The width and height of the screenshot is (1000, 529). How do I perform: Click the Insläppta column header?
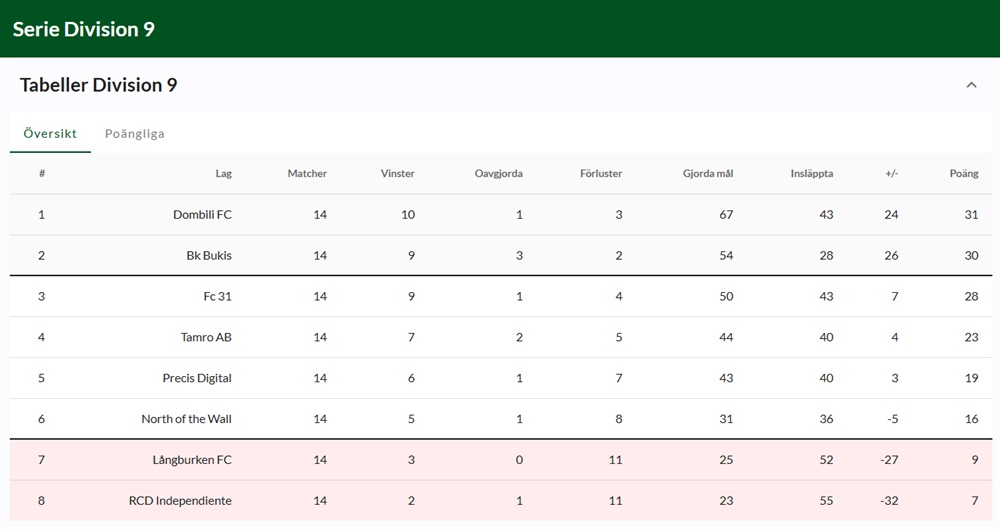pos(811,174)
